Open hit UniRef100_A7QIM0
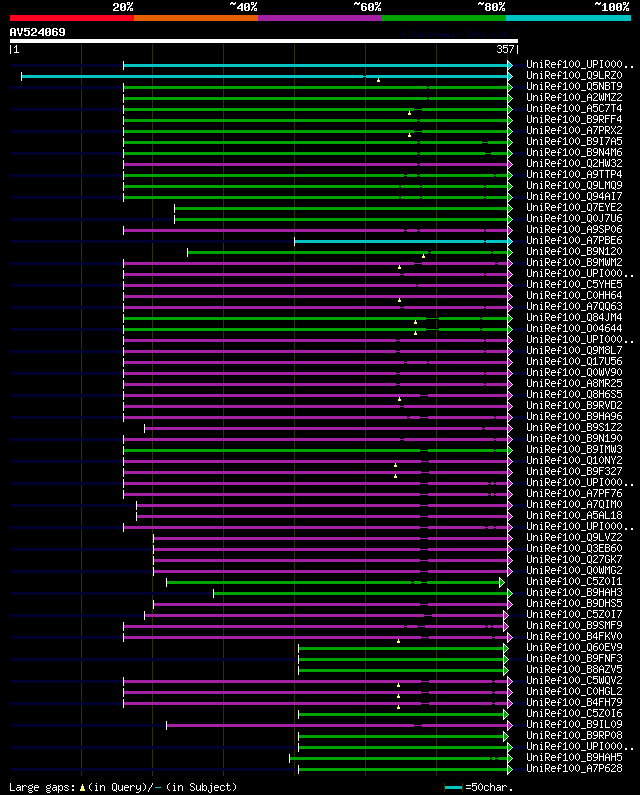The height and width of the screenshot is (795, 640). pos(574,505)
